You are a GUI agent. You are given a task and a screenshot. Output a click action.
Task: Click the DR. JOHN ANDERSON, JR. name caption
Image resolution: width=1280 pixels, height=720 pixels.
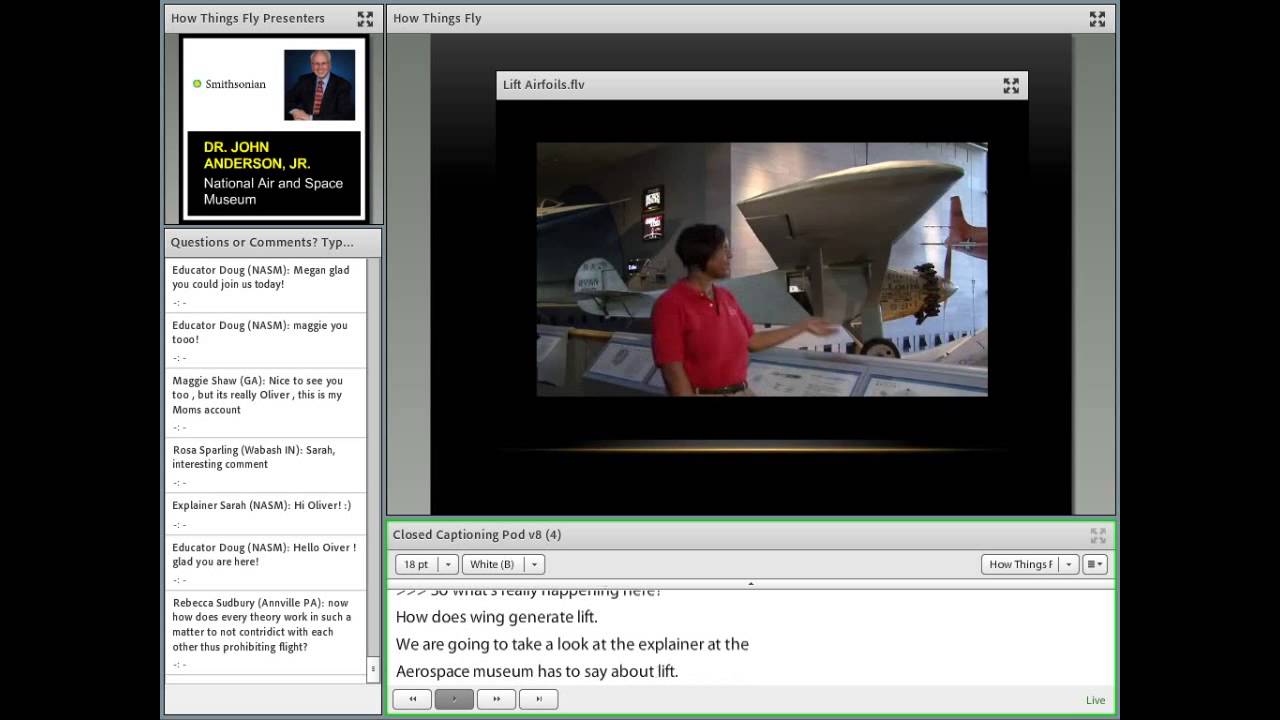click(257, 155)
